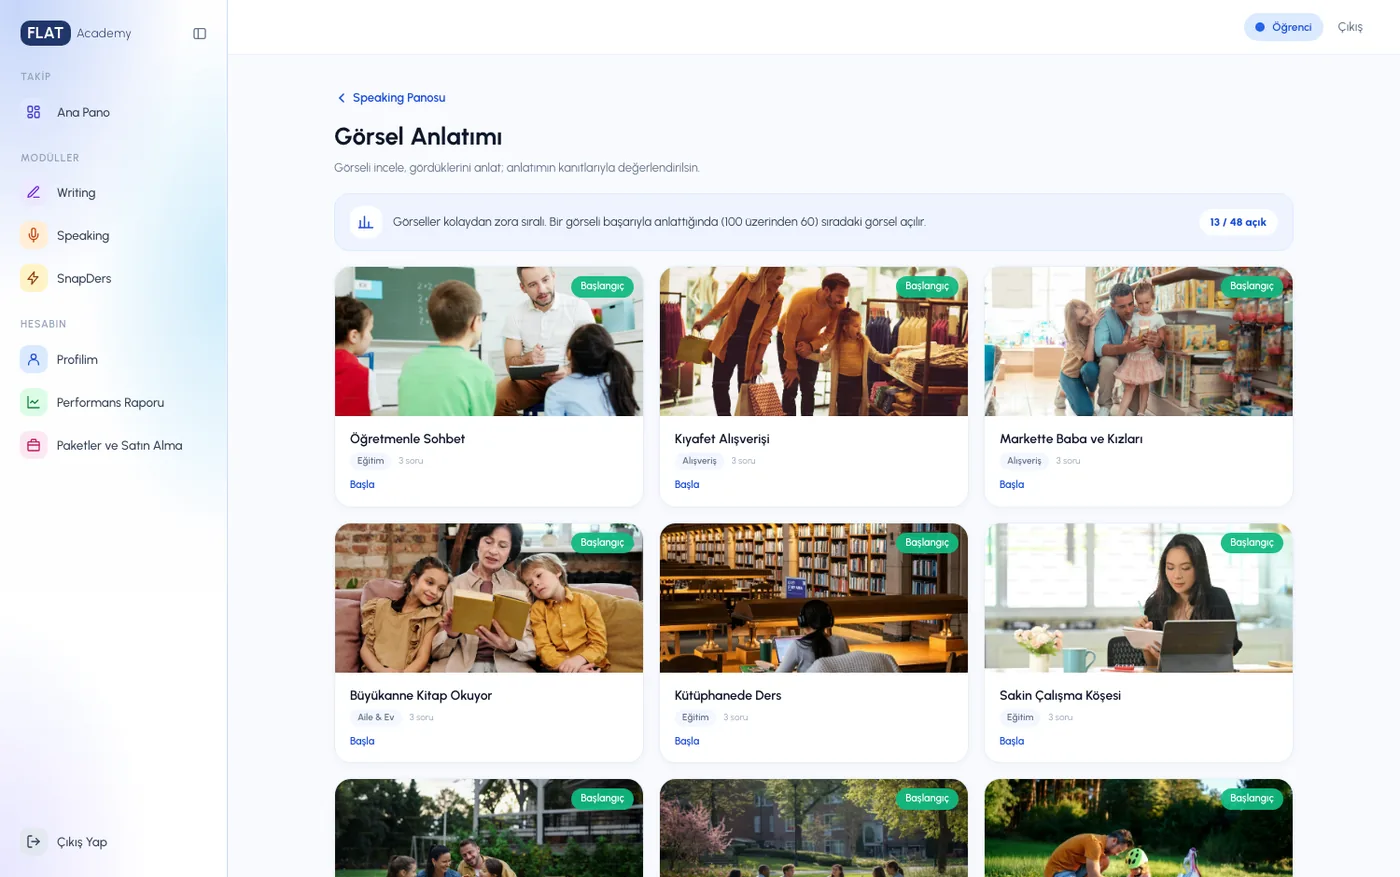Open the Sakin Çalışma Köşesi thumbnail
Screen dimensions: 1400x877
pos(1138,598)
